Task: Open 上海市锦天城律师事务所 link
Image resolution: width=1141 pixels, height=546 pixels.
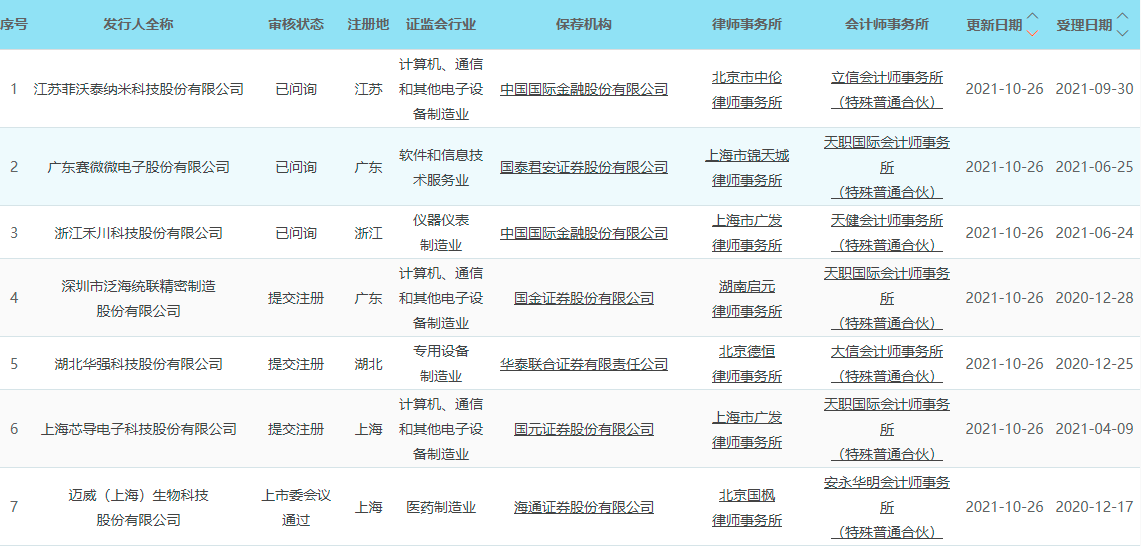Action: click(747, 167)
